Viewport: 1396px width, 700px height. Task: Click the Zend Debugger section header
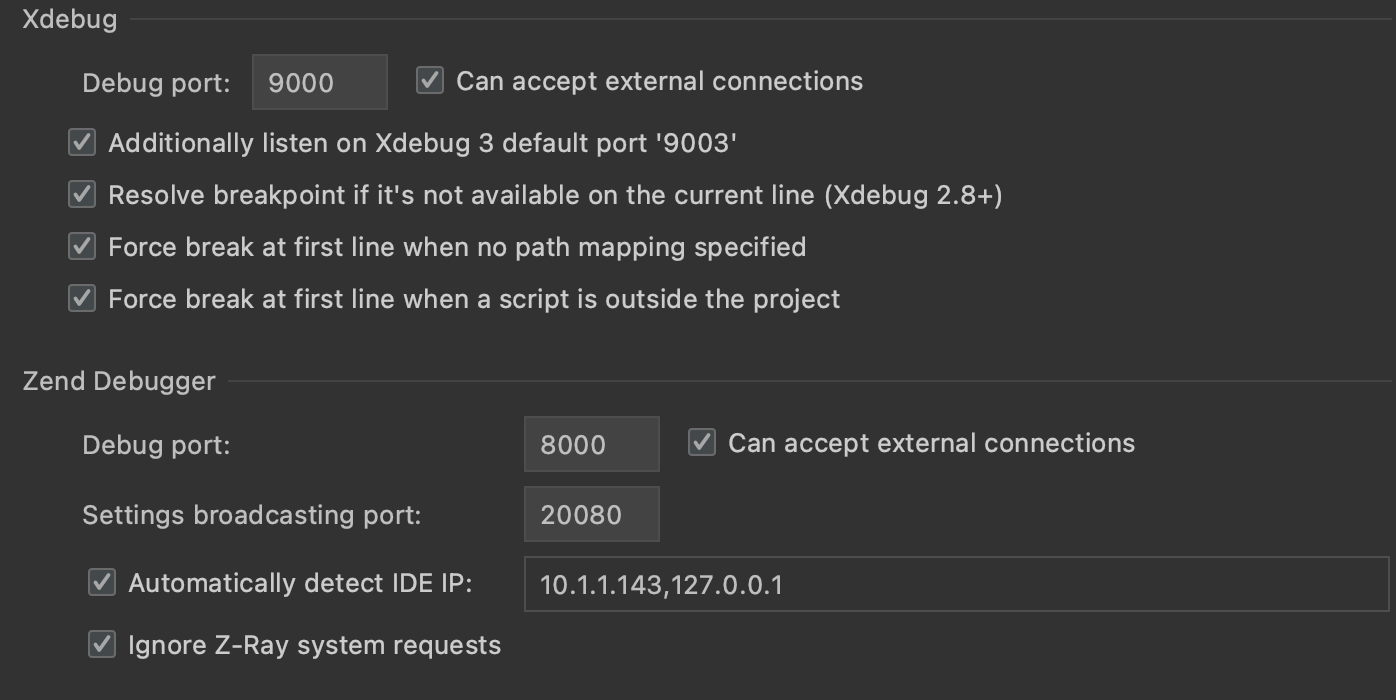coord(120,381)
